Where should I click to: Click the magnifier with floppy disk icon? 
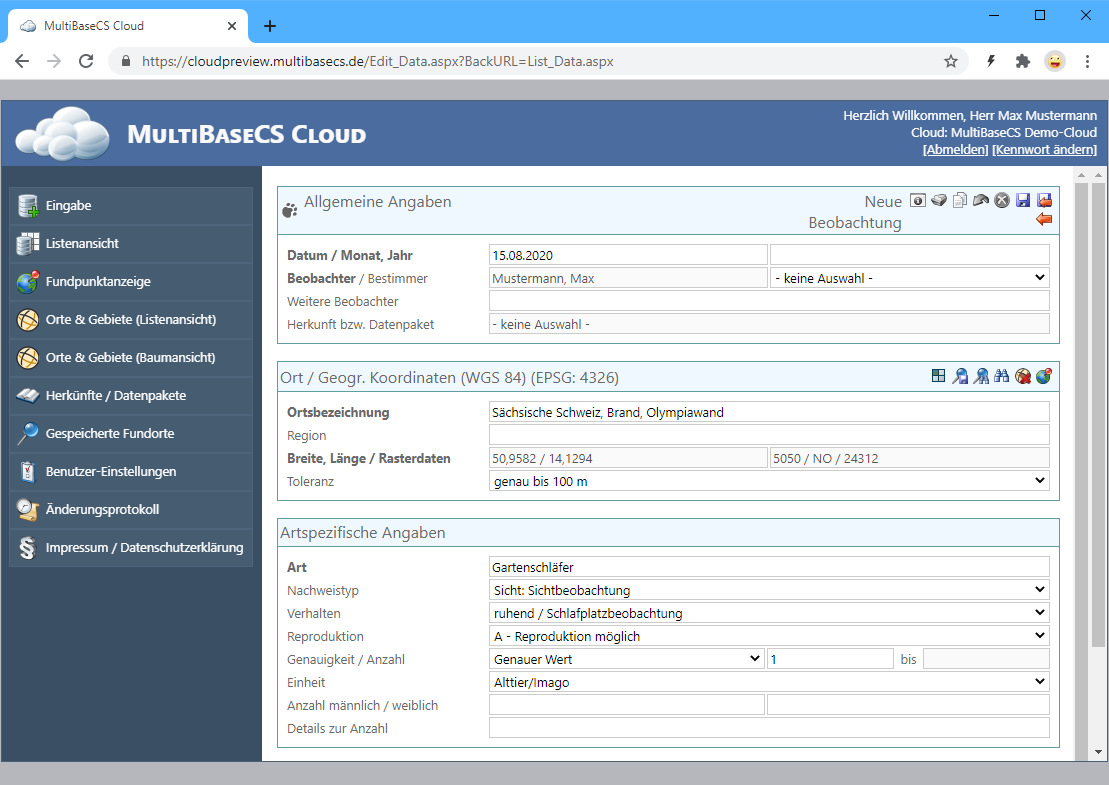click(960, 376)
